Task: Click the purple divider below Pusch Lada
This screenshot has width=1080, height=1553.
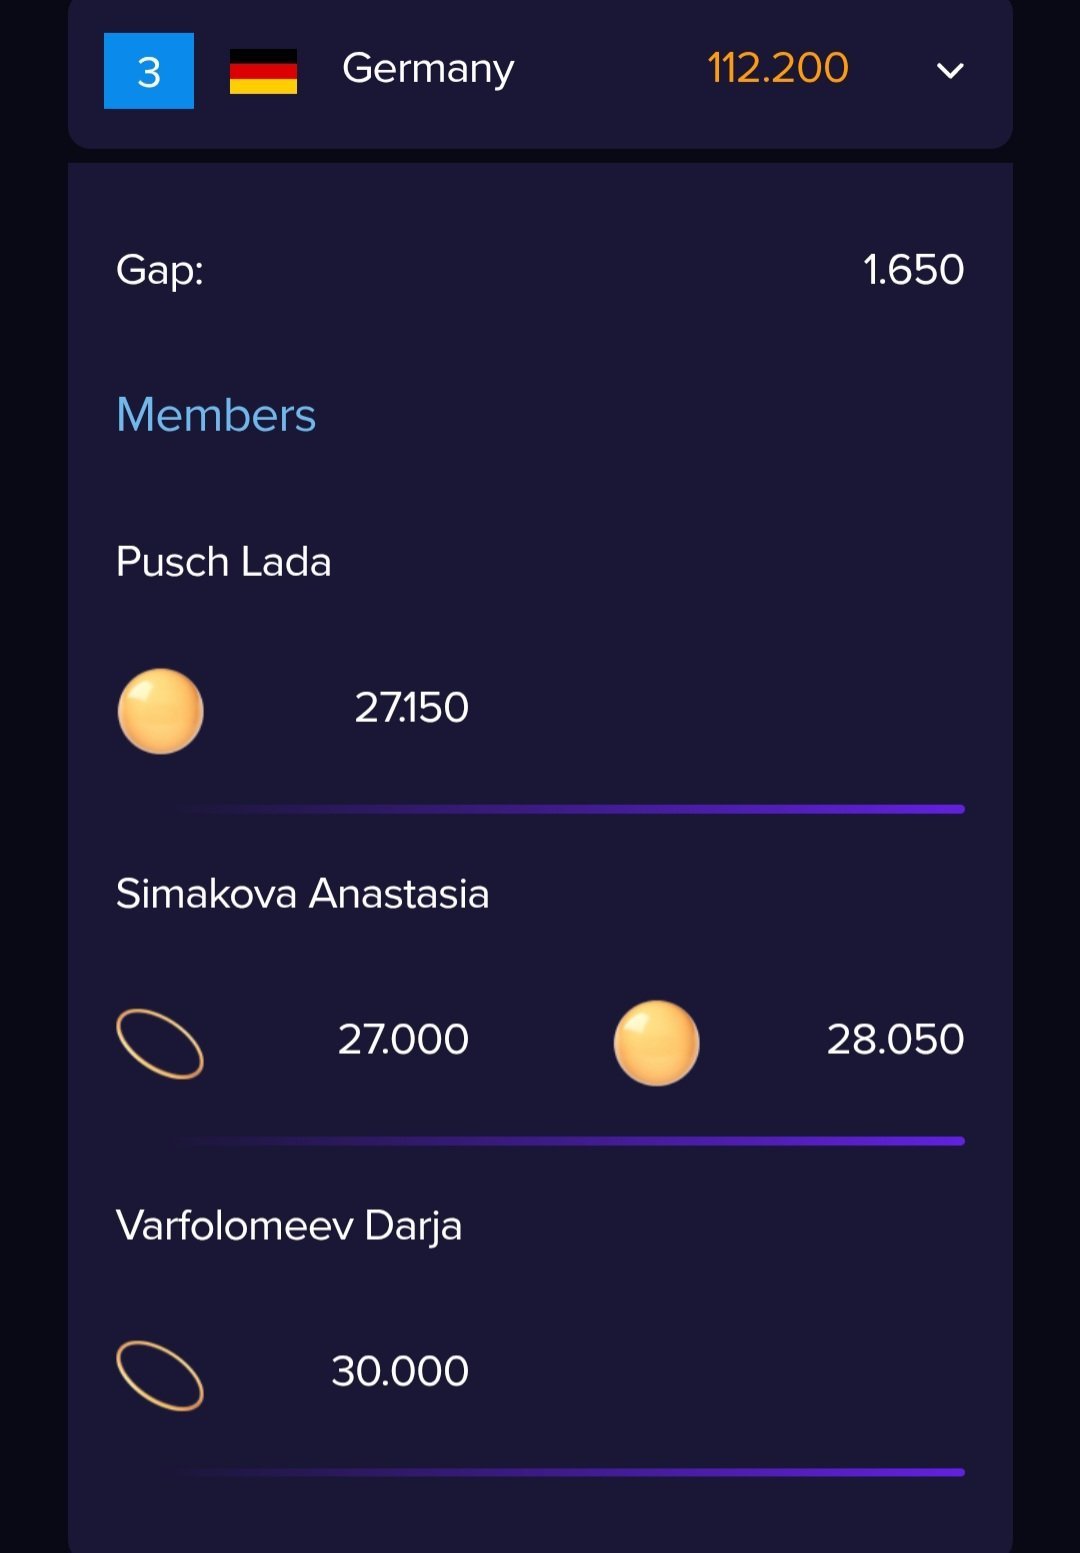Action: coord(570,809)
